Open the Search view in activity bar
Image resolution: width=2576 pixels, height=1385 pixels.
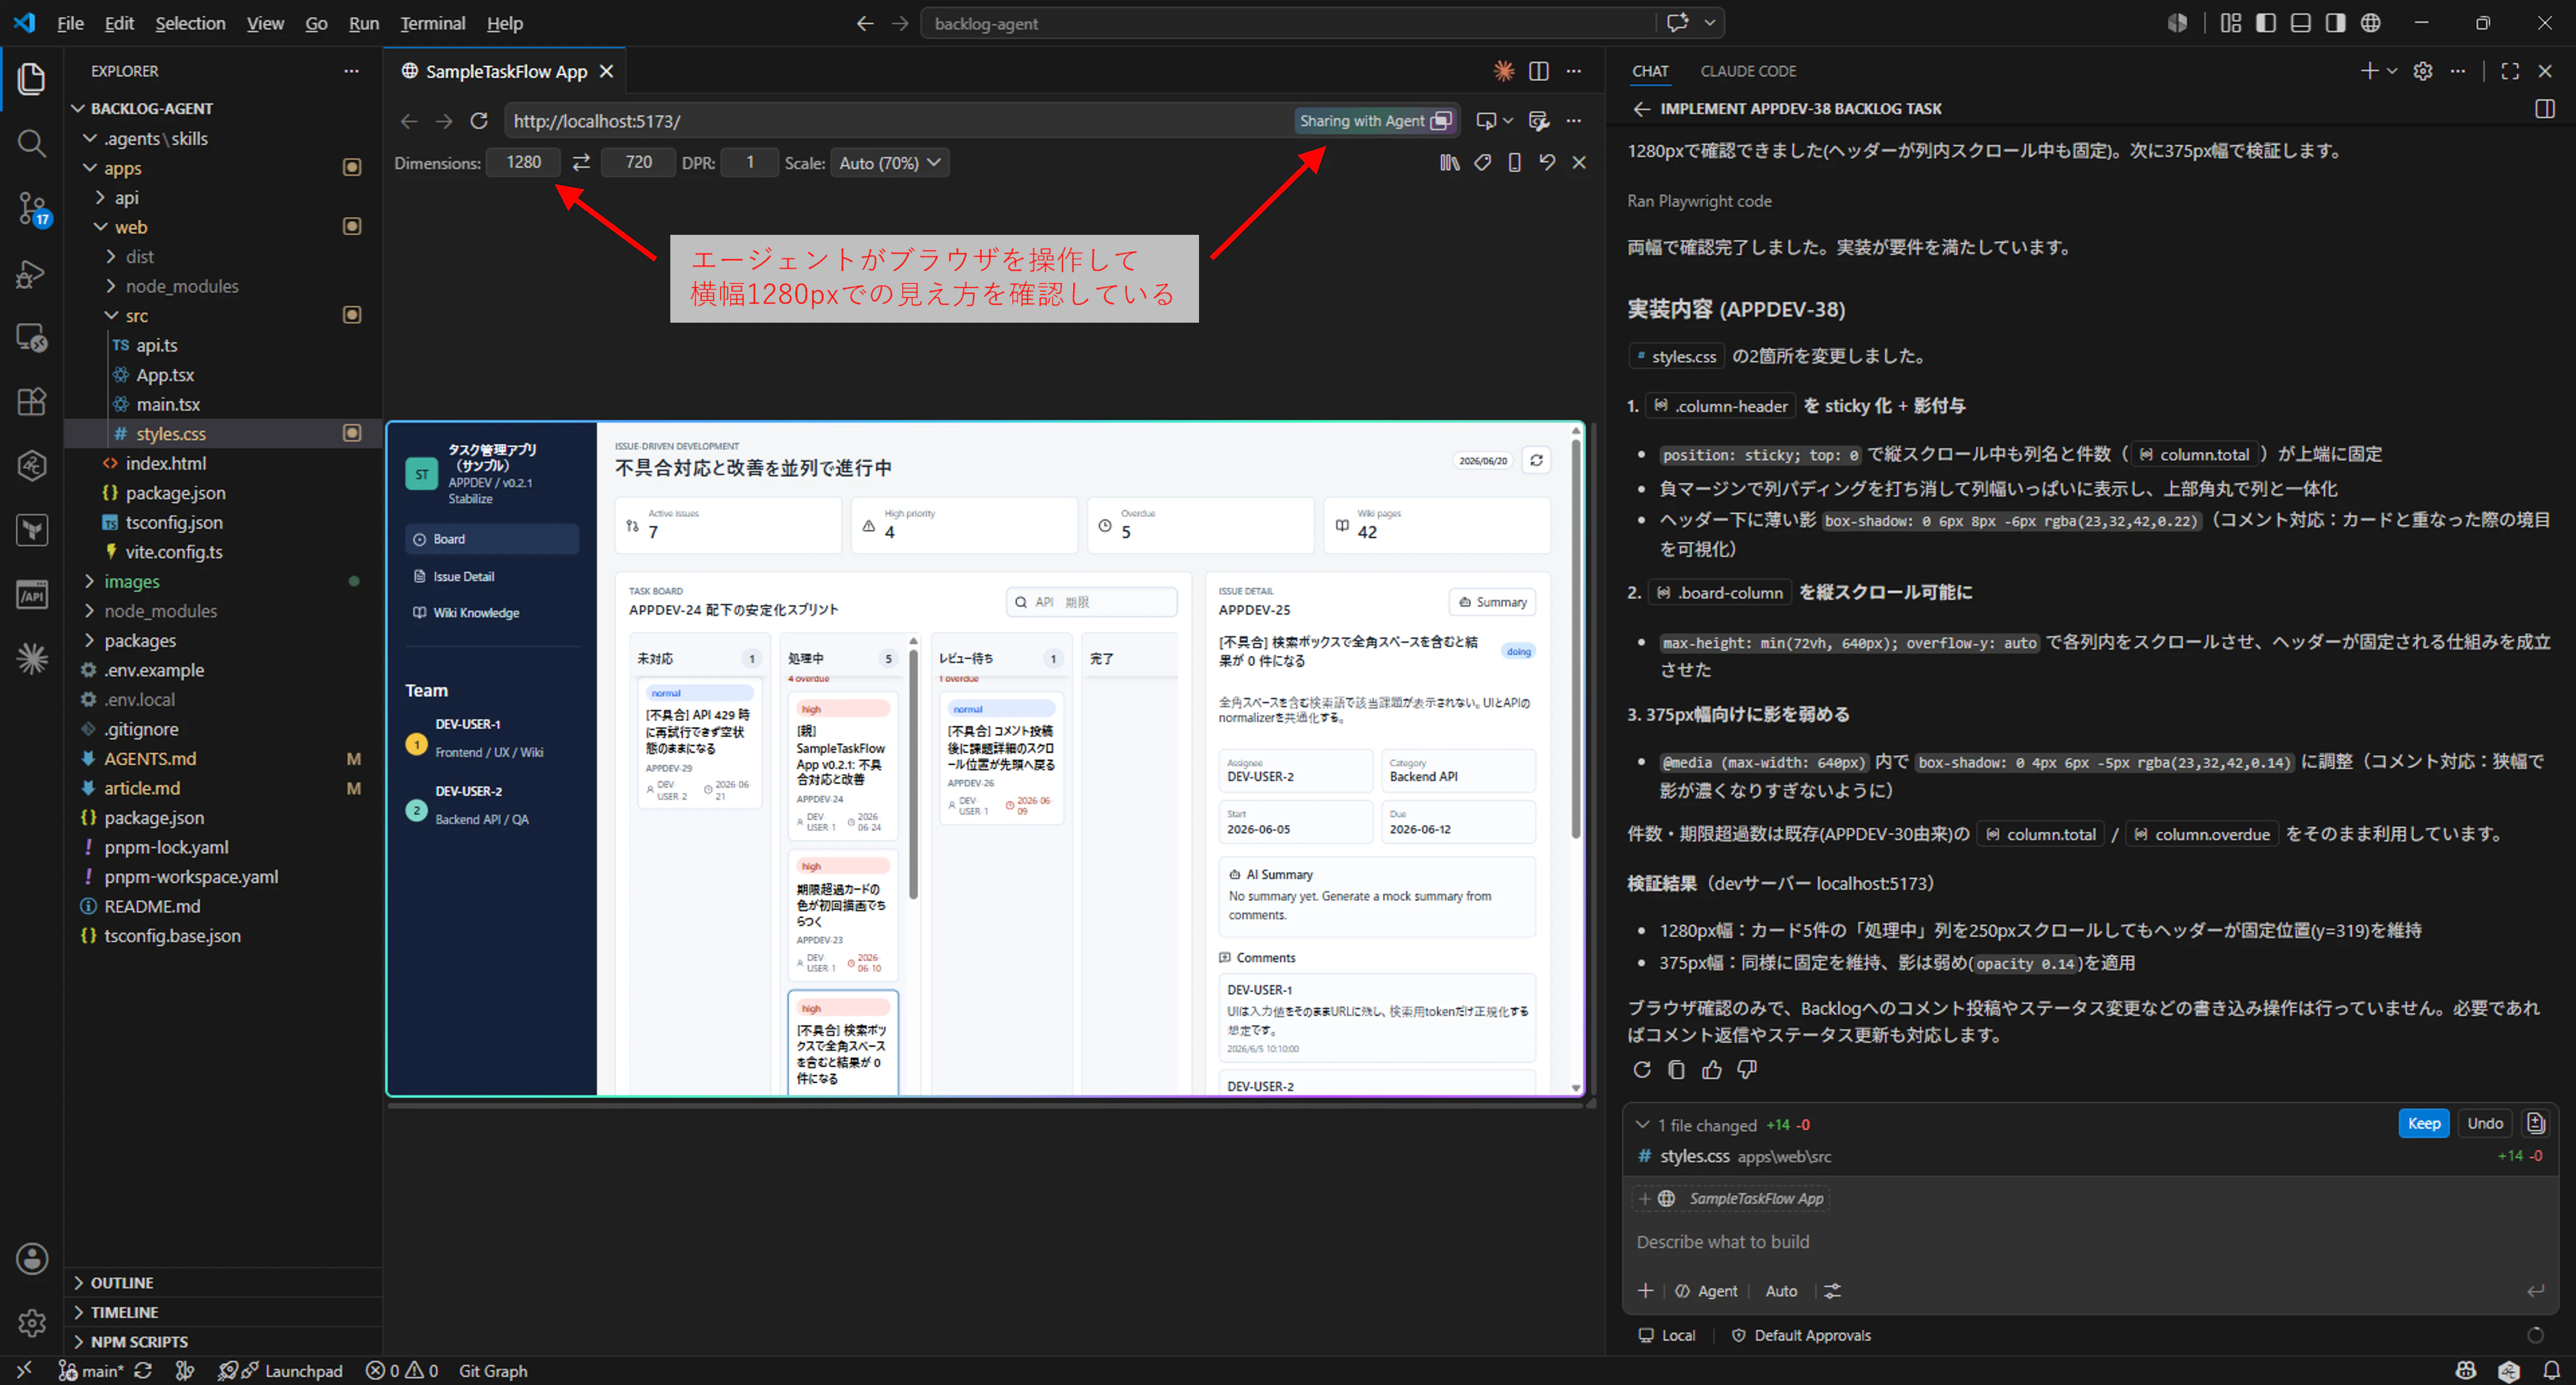click(32, 143)
